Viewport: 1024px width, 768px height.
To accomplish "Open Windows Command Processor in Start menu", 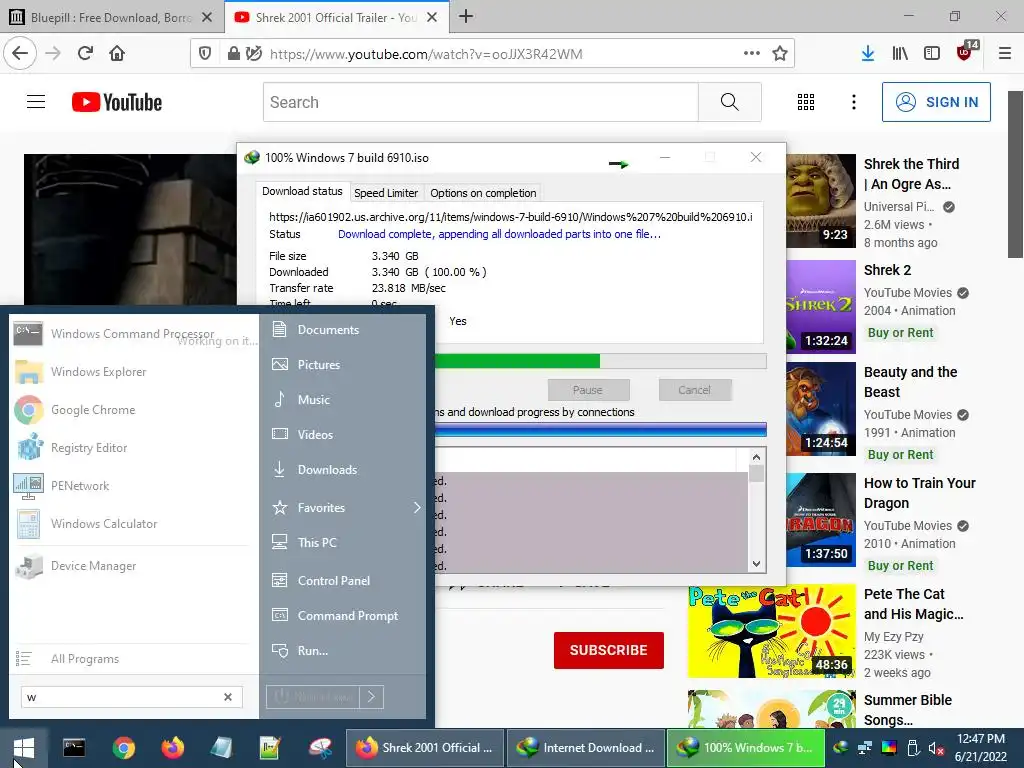I will pyautogui.click(x=133, y=334).
